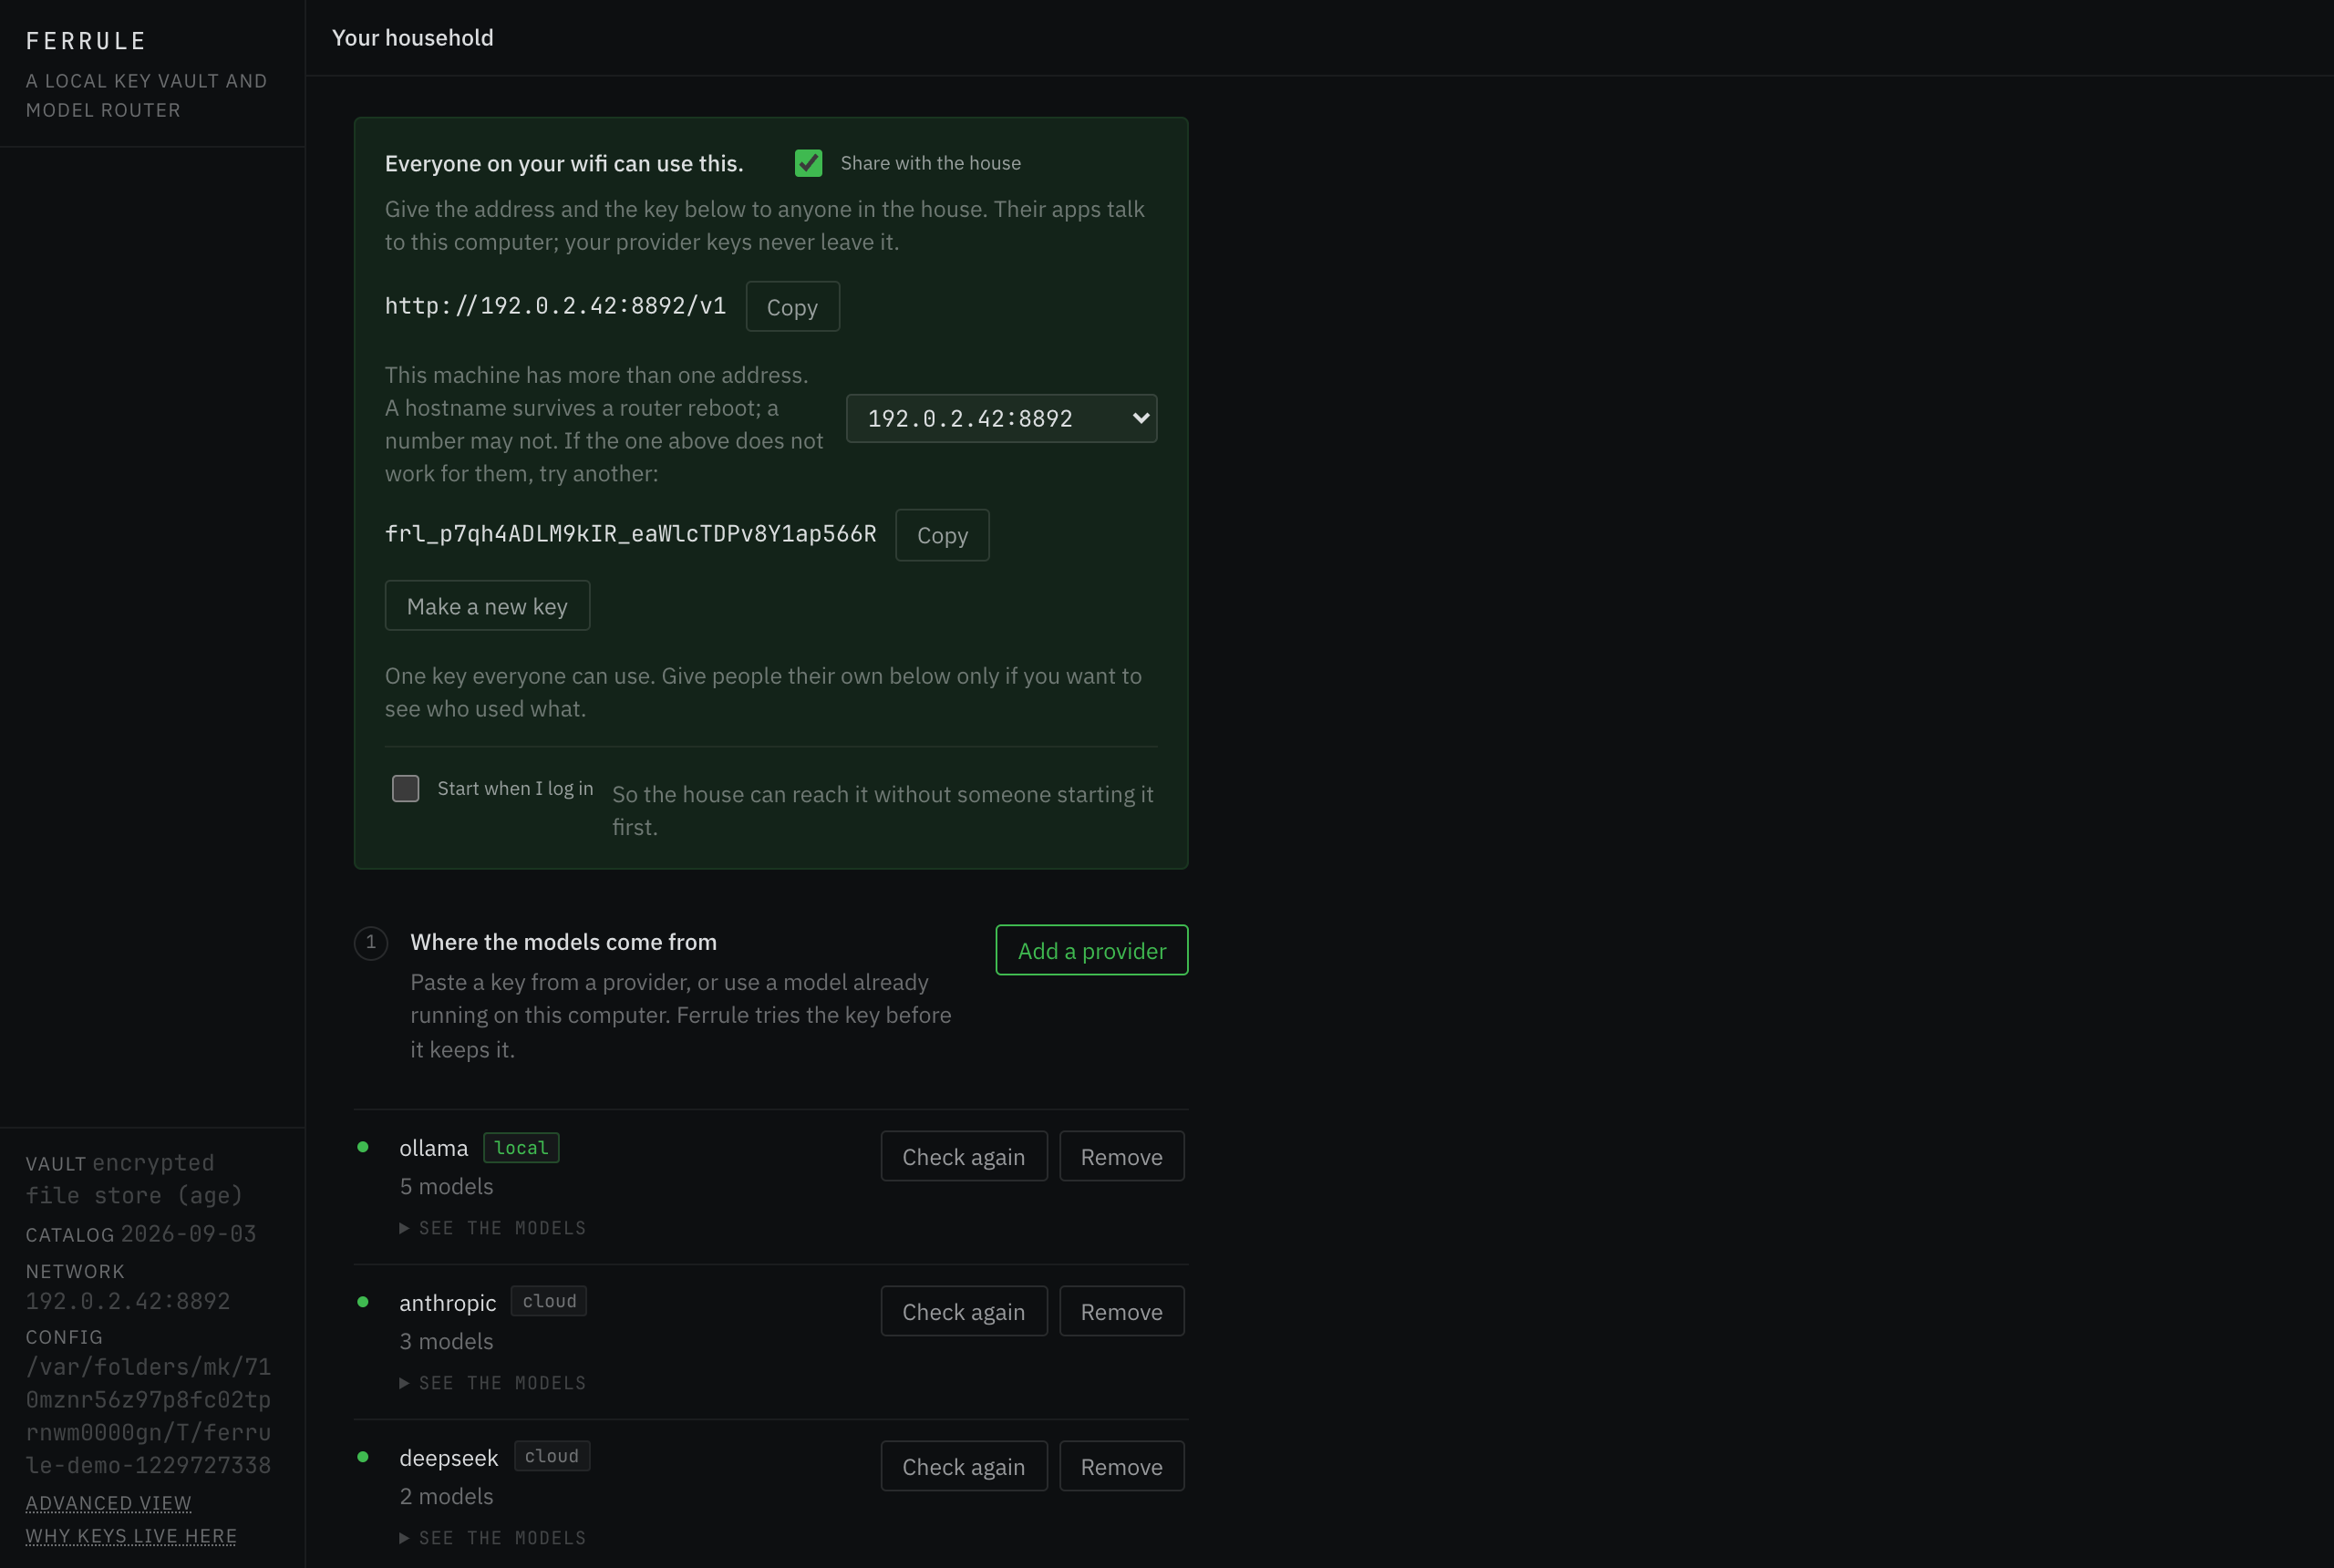
Task: Click the Vault encrypted file store text
Action: 134,1179
